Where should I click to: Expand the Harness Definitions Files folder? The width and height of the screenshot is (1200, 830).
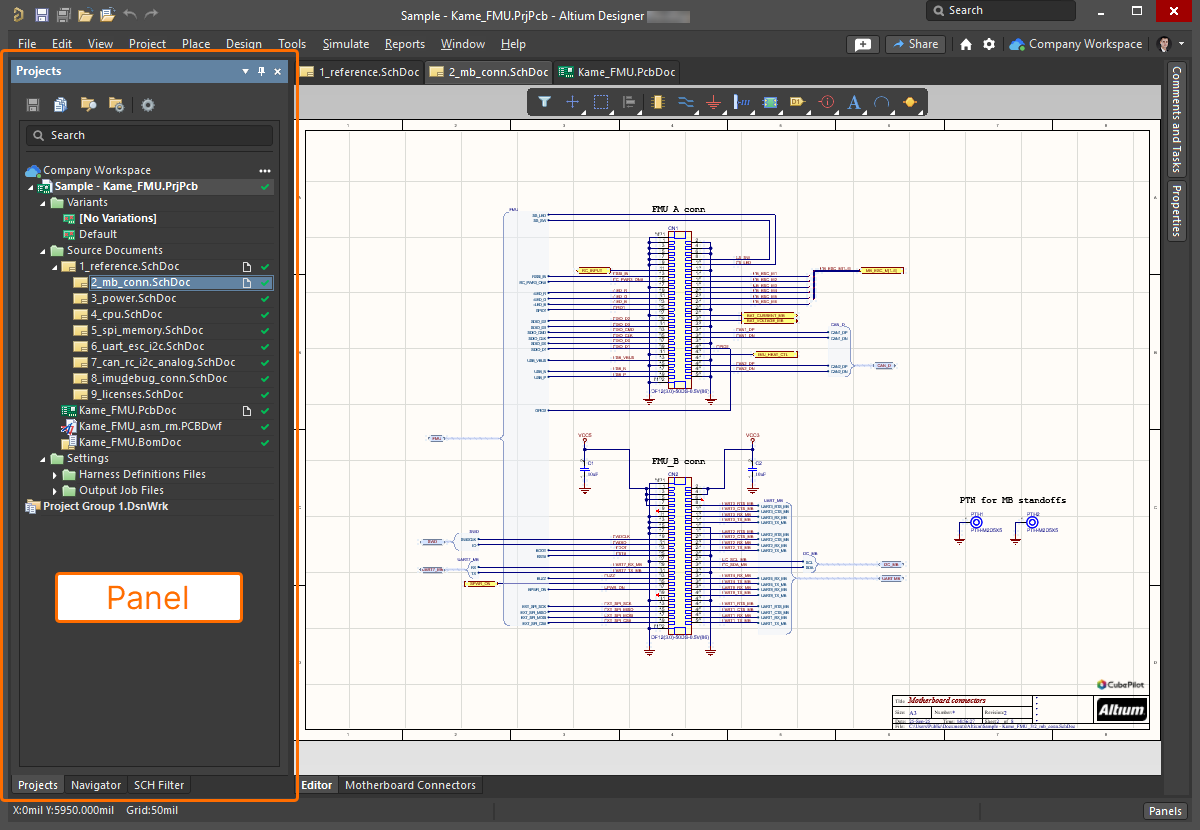tap(56, 475)
